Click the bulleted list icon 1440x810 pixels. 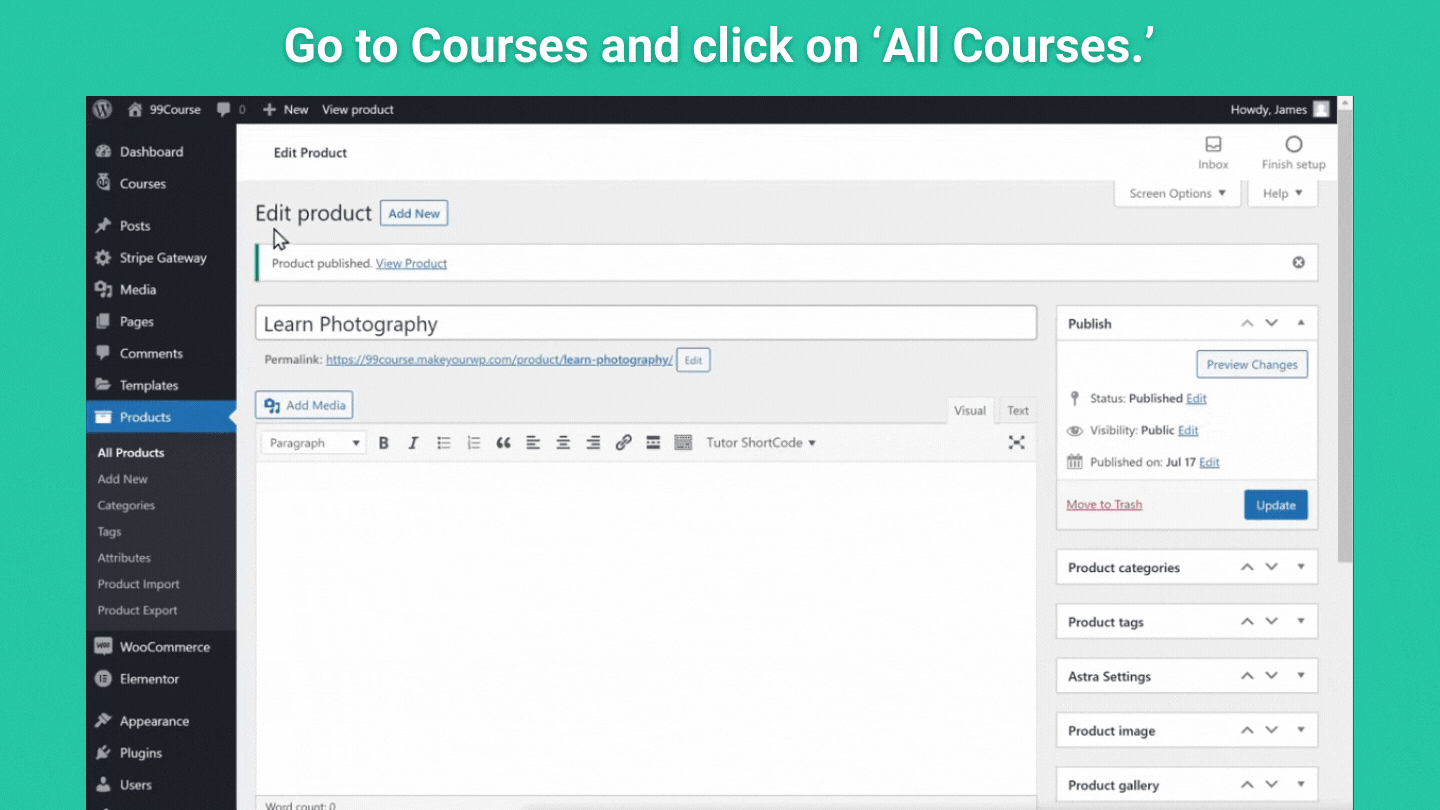[443, 443]
